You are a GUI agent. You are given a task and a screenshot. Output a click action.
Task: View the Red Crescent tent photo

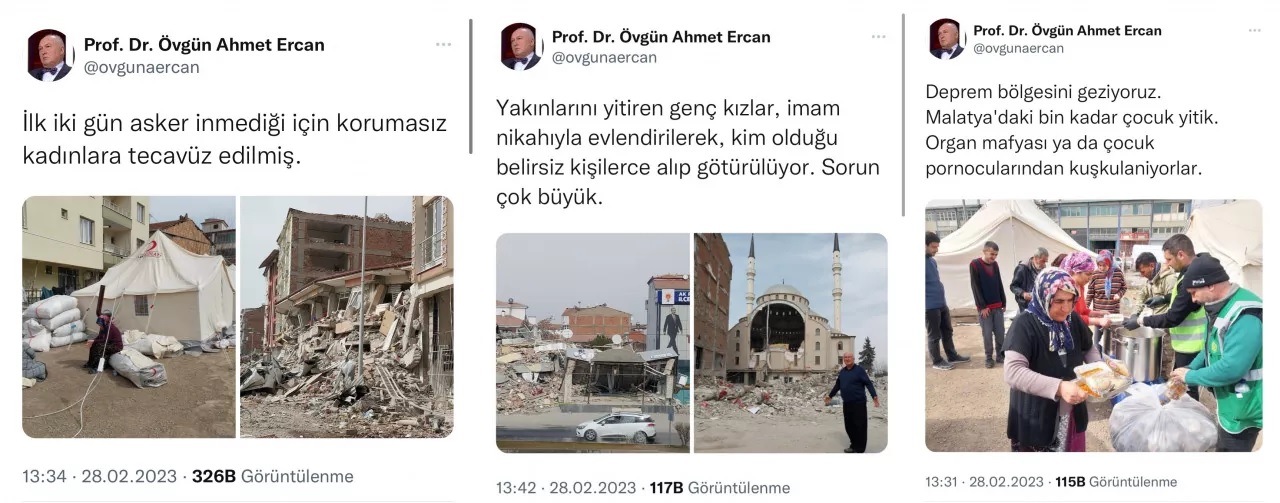point(129,317)
